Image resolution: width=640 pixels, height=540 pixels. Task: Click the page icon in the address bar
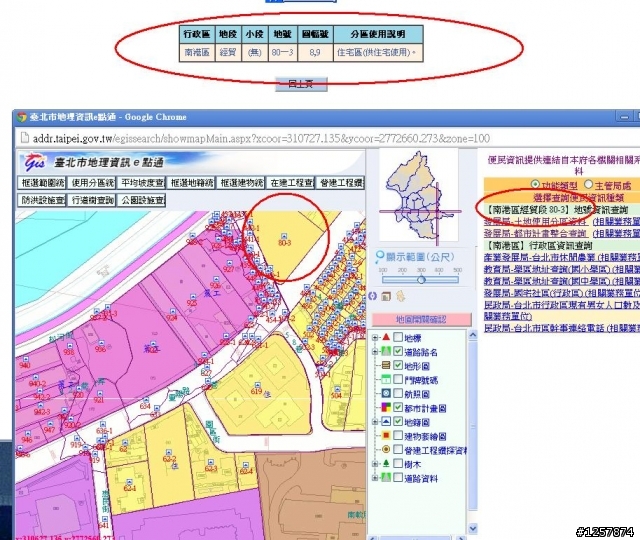[x=25, y=138]
